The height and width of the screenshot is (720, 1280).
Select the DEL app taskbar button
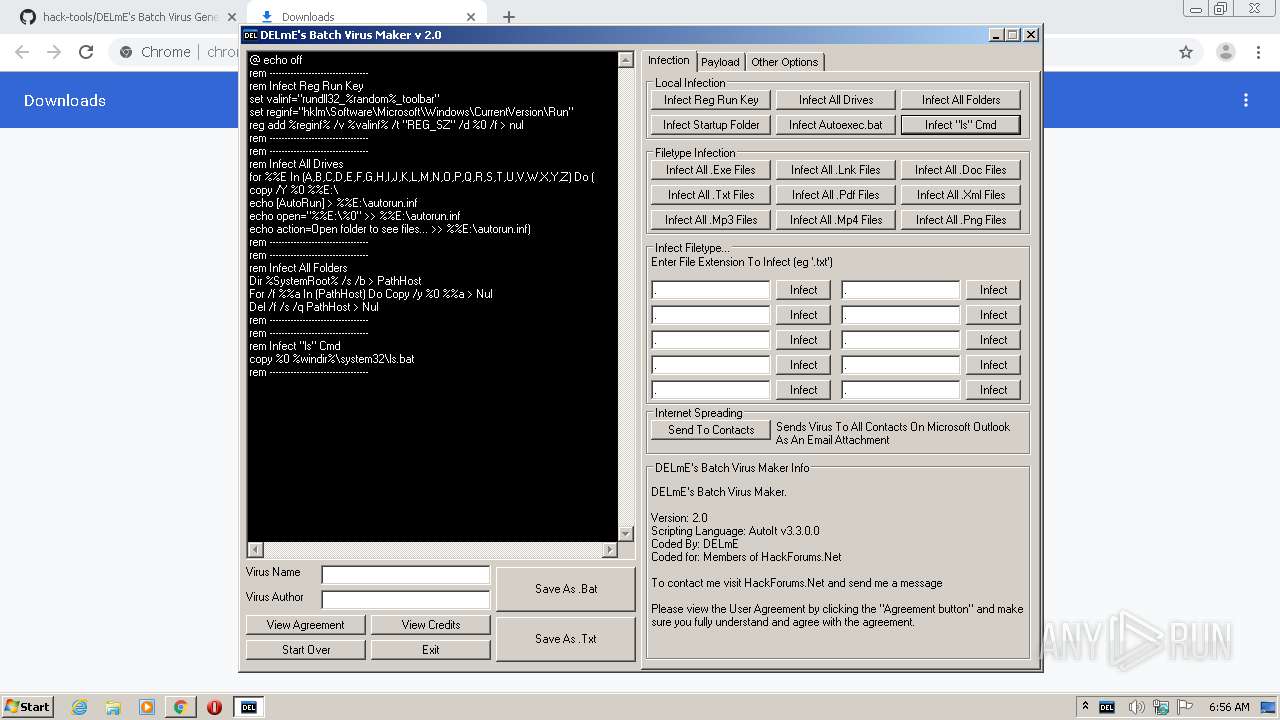click(x=248, y=707)
